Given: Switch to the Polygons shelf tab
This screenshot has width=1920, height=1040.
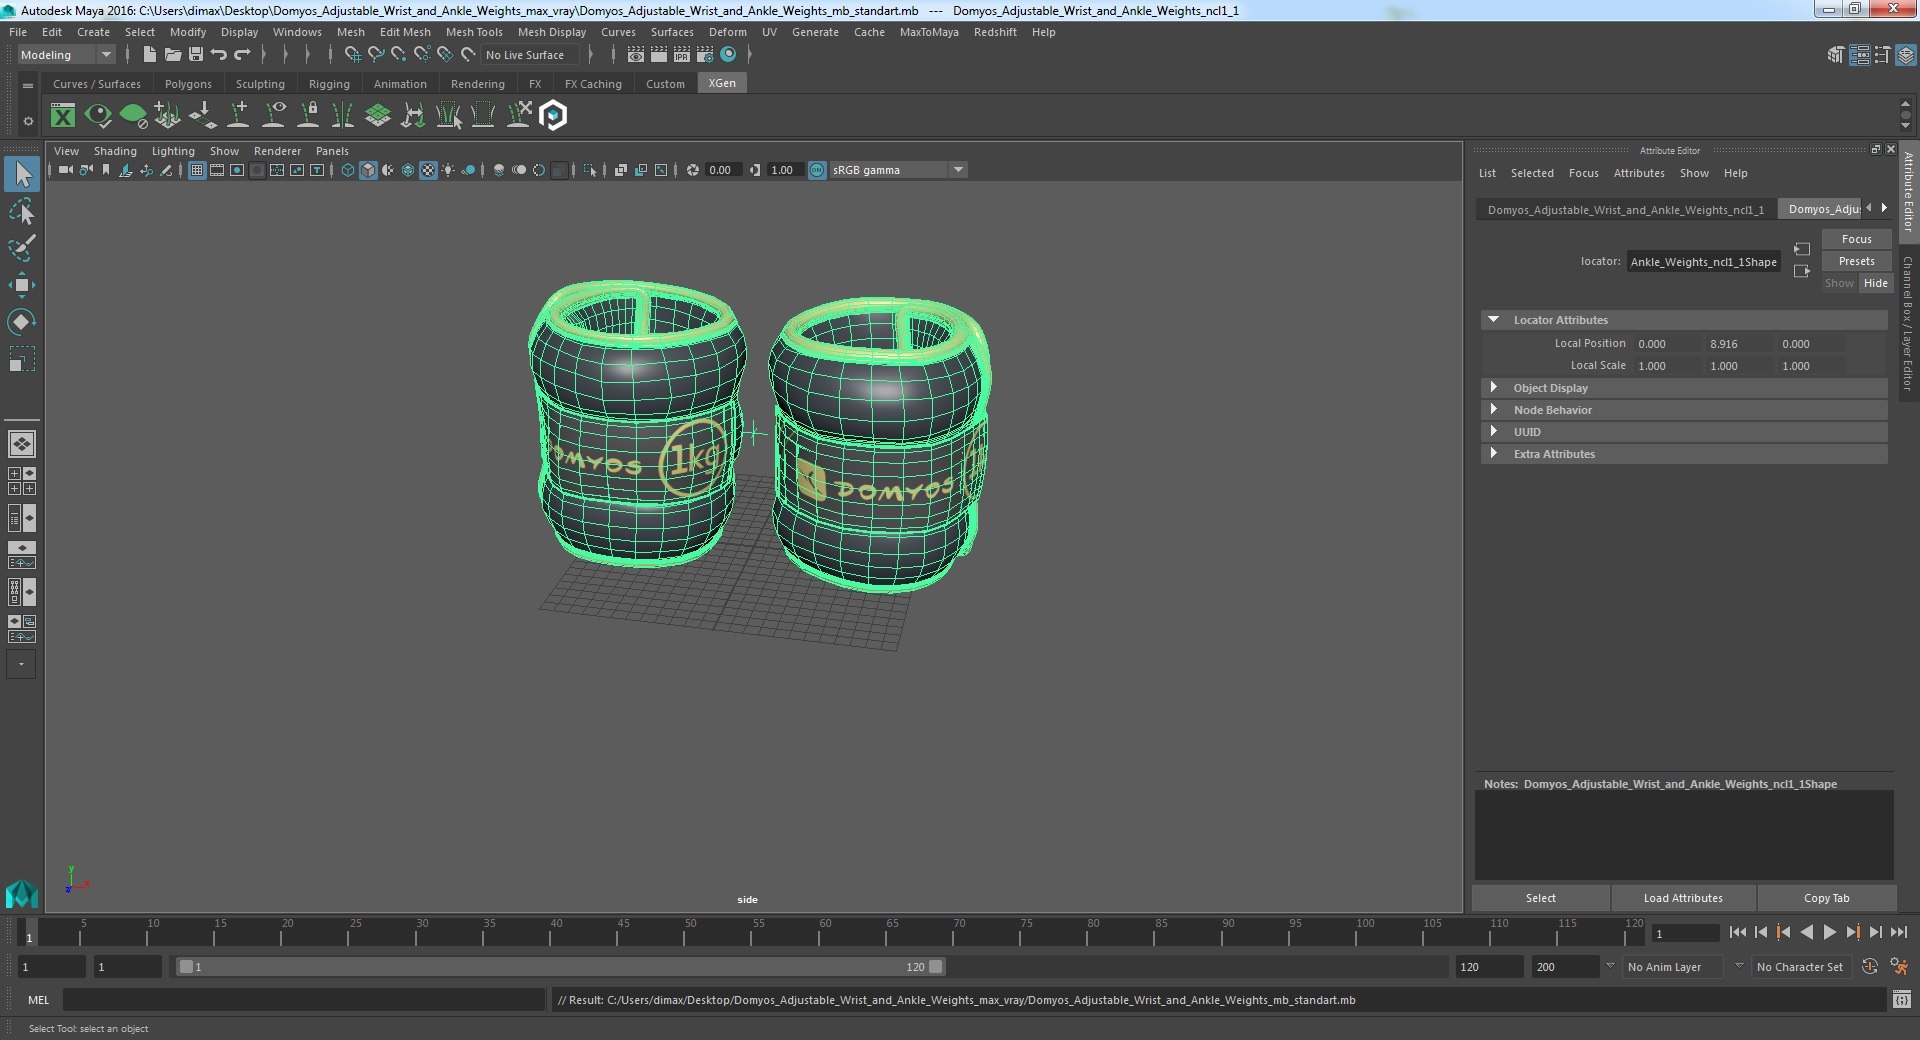Looking at the screenshot, I should (x=188, y=84).
